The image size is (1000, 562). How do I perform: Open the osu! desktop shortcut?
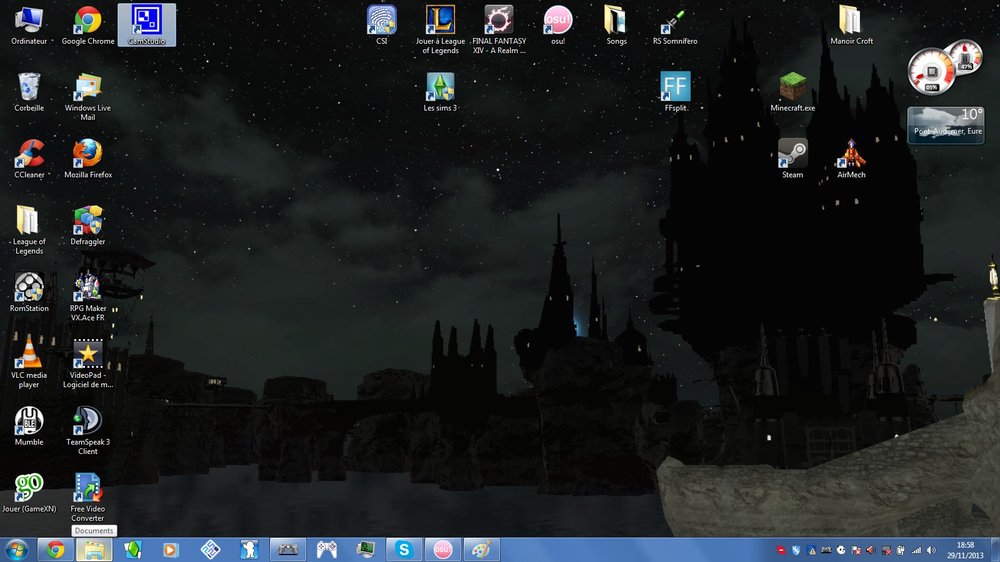pos(558,26)
